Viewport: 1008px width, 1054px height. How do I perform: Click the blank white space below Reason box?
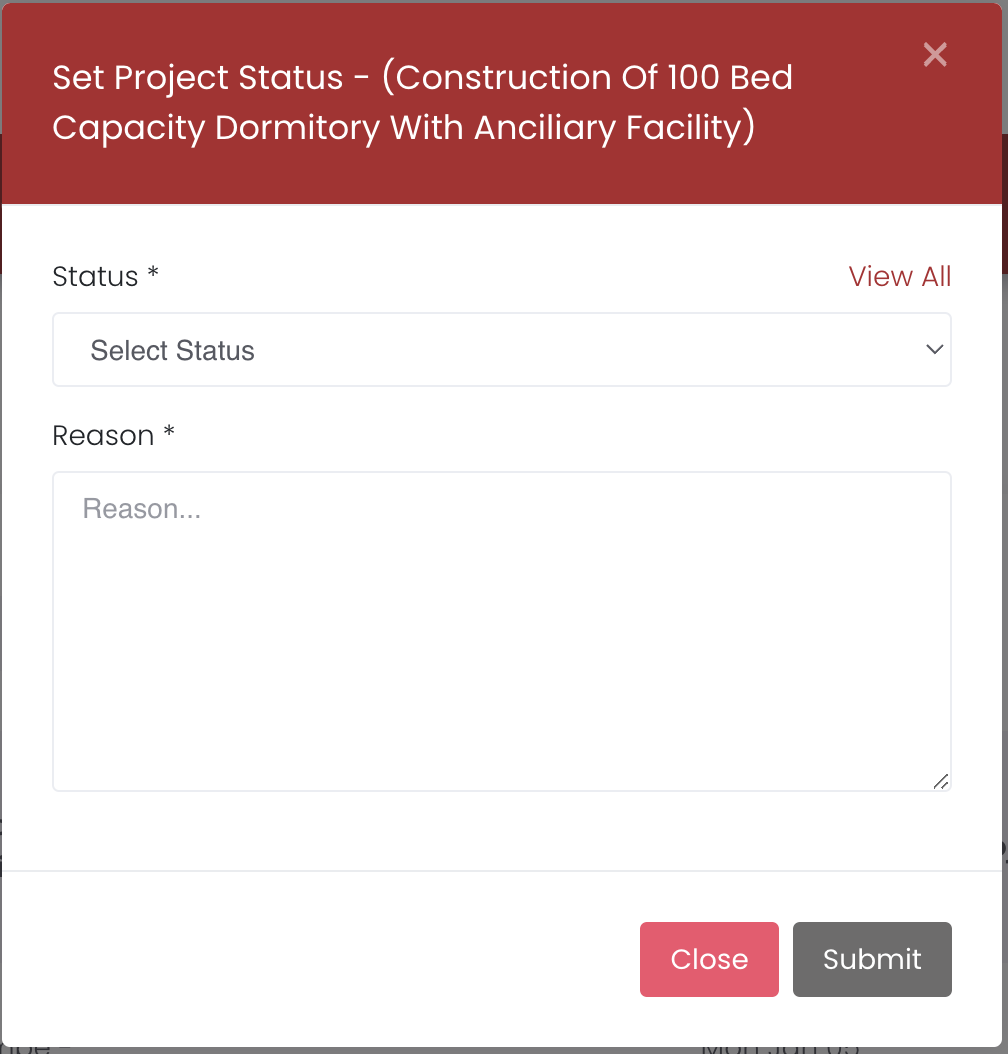pos(500,830)
